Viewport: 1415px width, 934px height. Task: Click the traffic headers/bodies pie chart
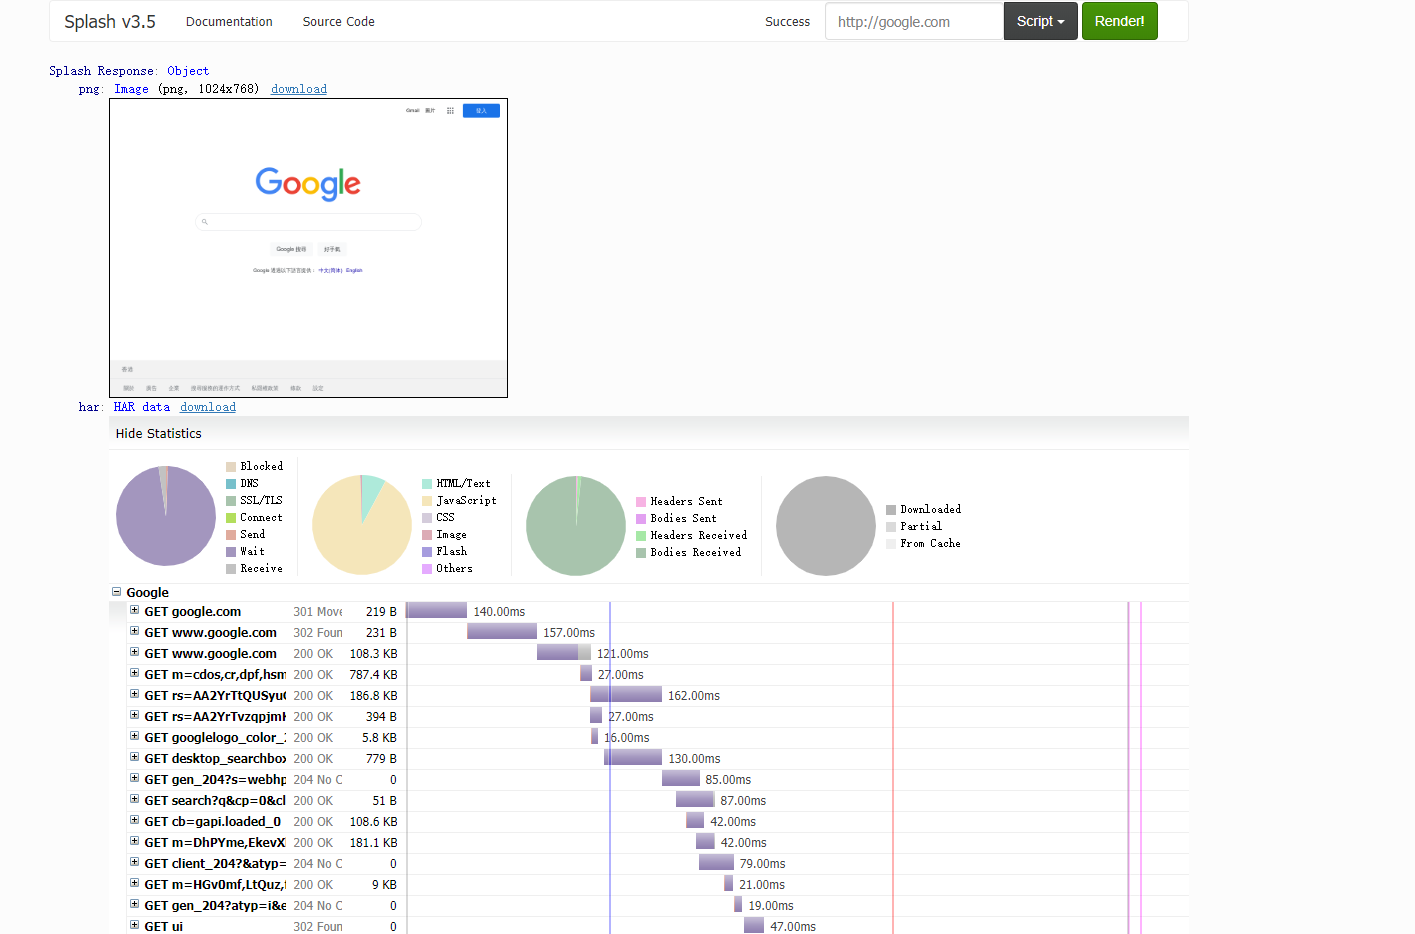point(576,526)
